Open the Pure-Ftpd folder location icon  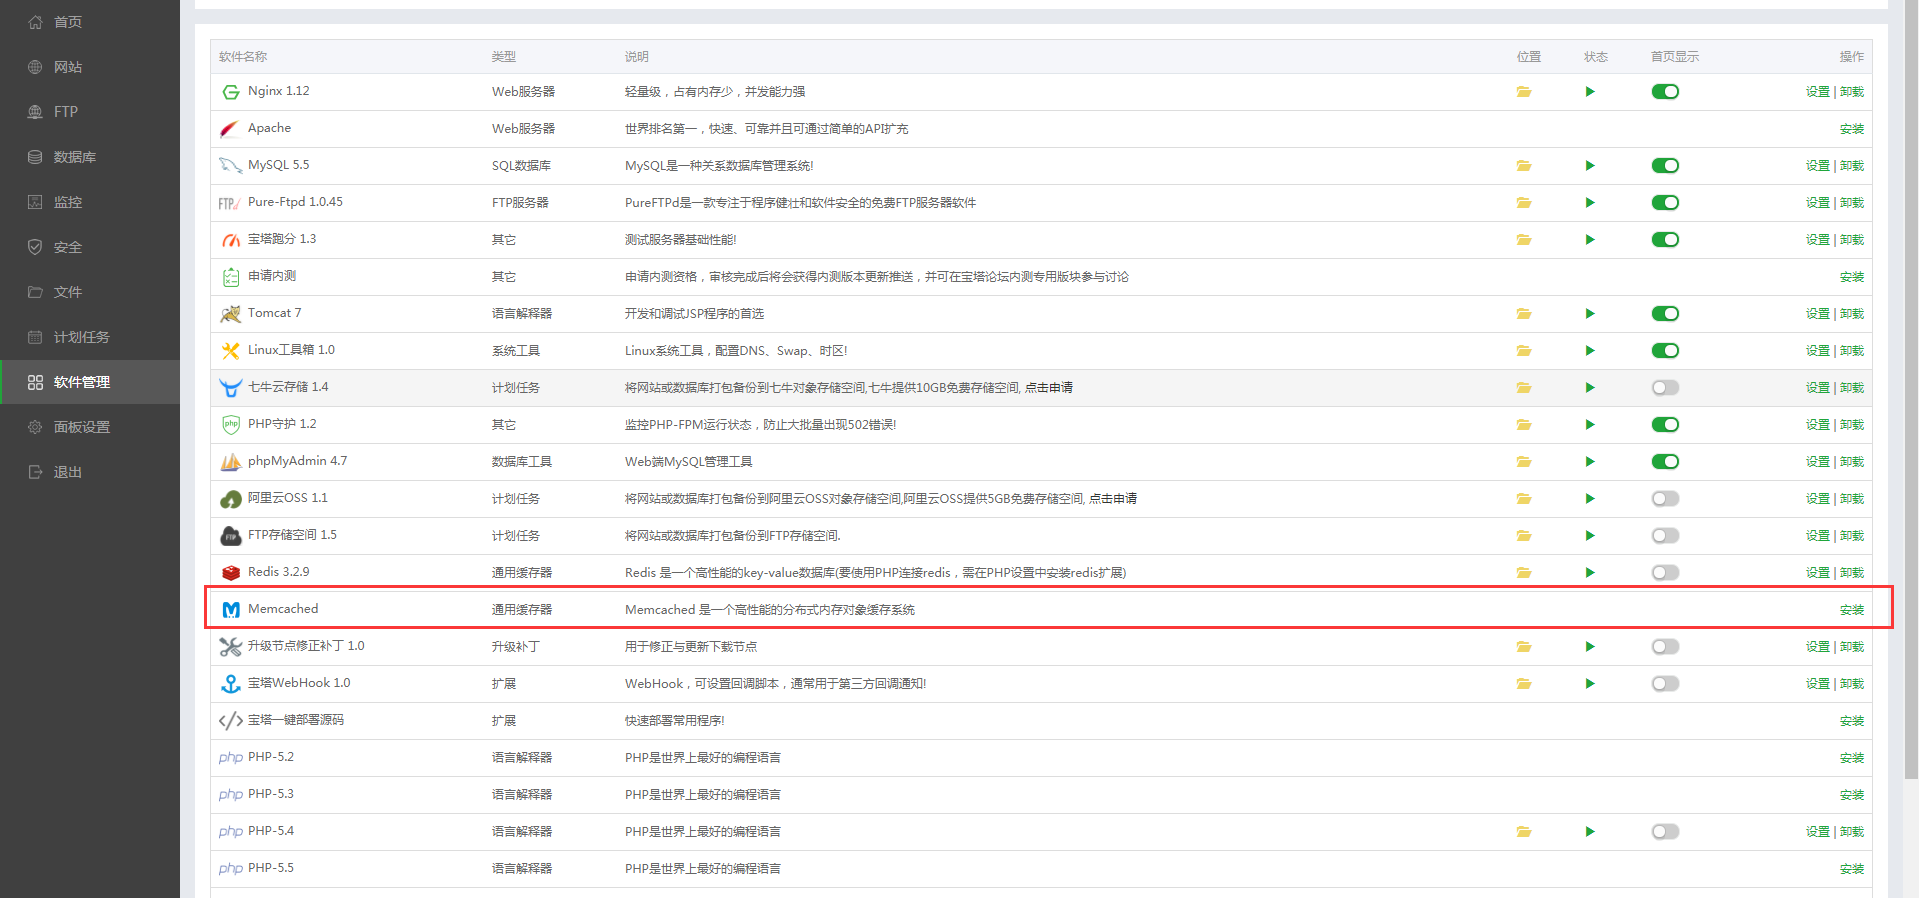point(1523,203)
